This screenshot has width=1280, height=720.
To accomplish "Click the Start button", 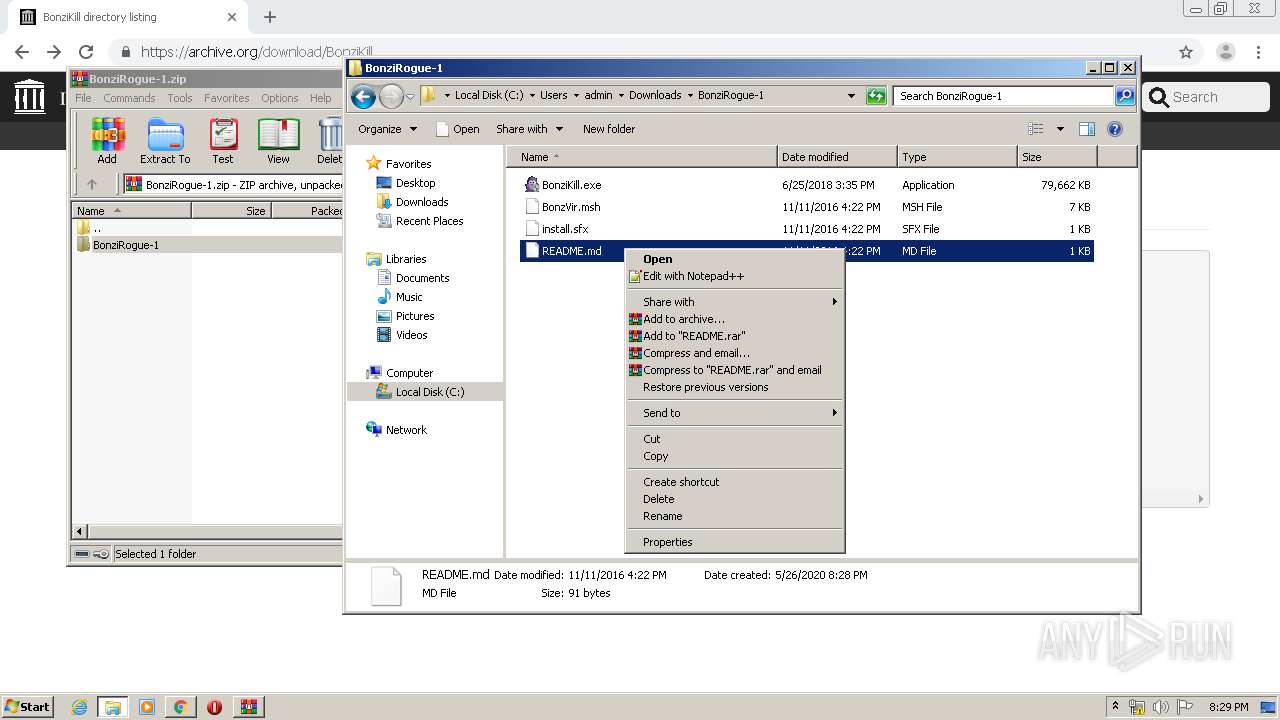I will coord(28,707).
